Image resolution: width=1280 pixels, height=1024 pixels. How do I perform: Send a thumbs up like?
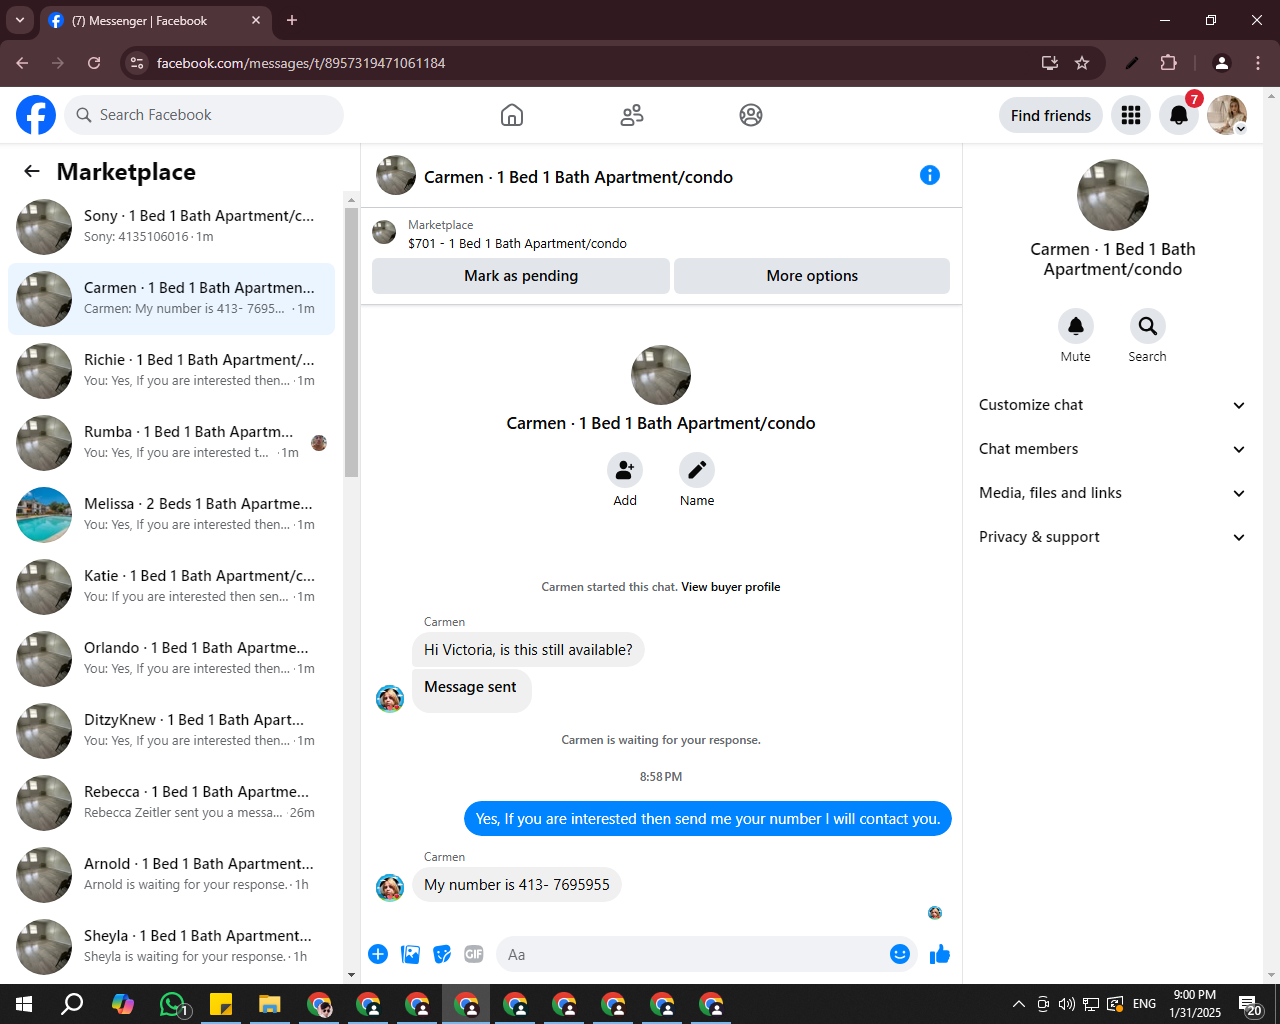(x=940, y=954)
